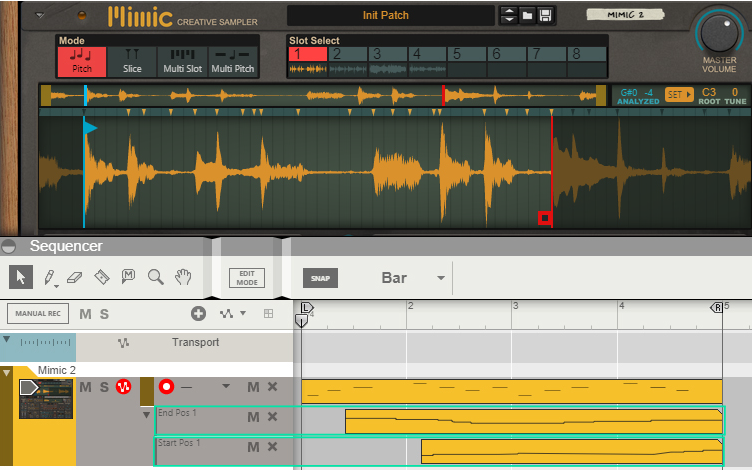Delete the Mimic 2 note lane
This screenshot has width=752, height=470.
point(272,387)
